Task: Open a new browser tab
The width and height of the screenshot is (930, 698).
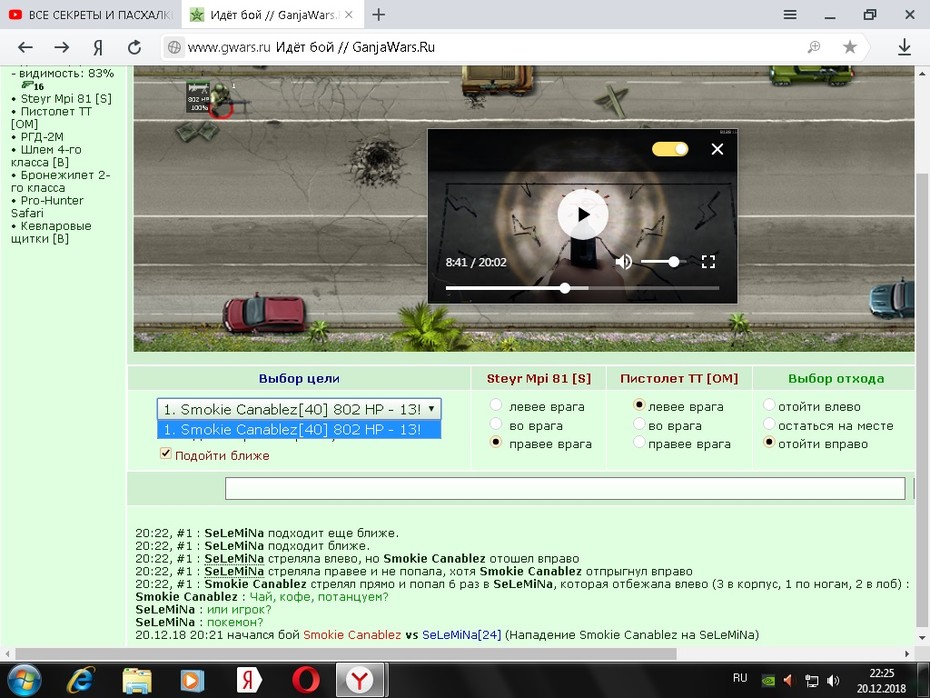Action: pos(378,15)
